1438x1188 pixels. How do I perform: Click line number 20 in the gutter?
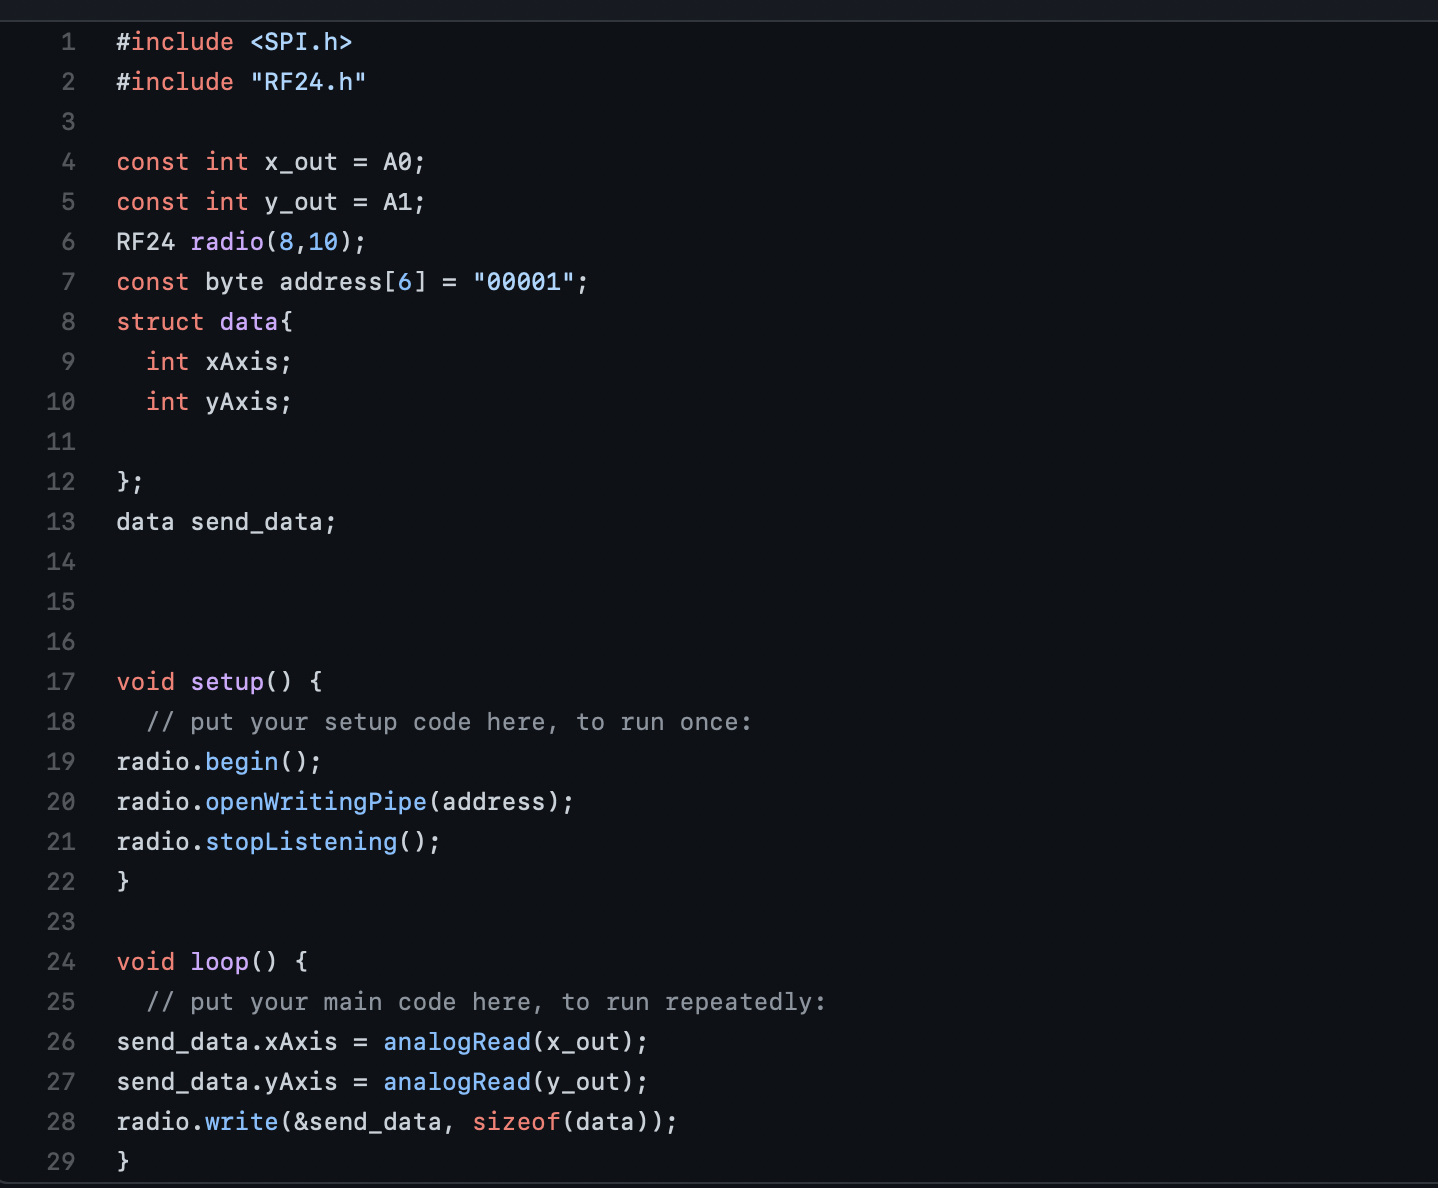point(61,802)
